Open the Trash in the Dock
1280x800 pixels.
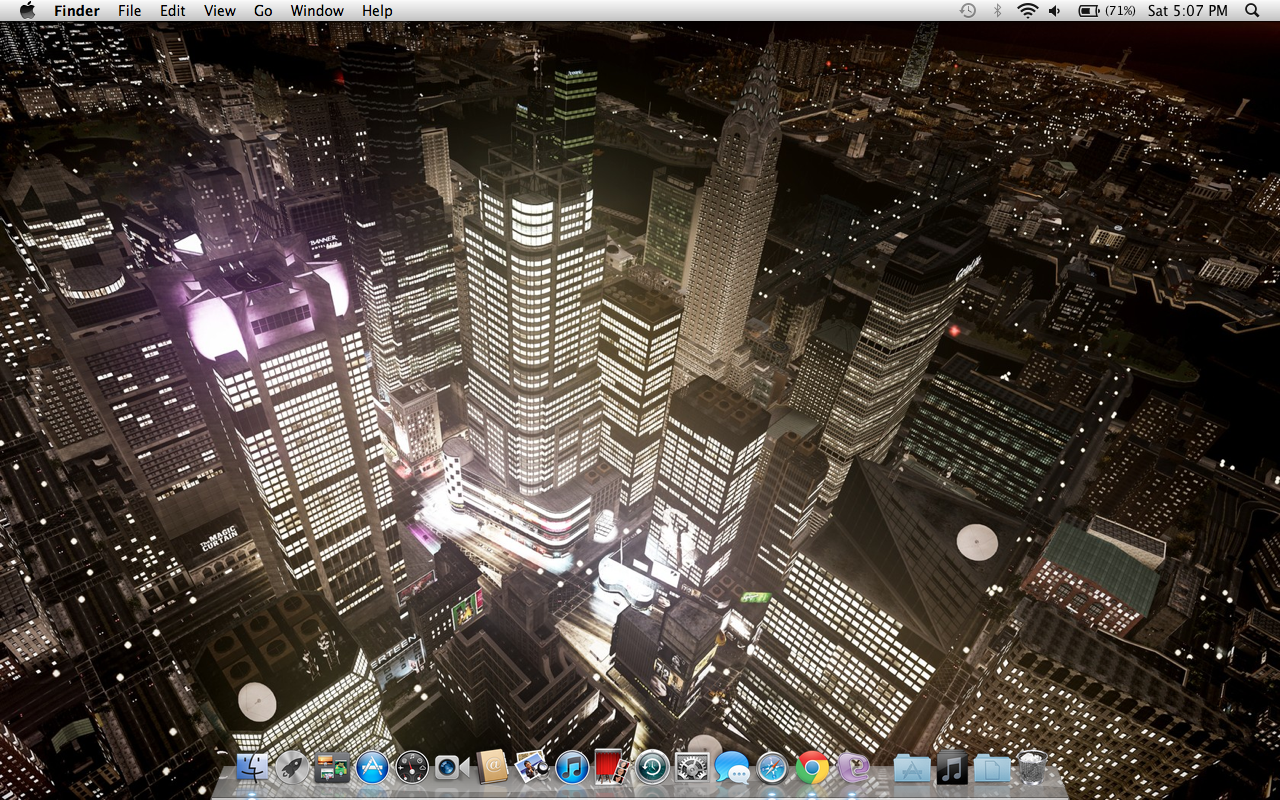(x=1032, y=767)
